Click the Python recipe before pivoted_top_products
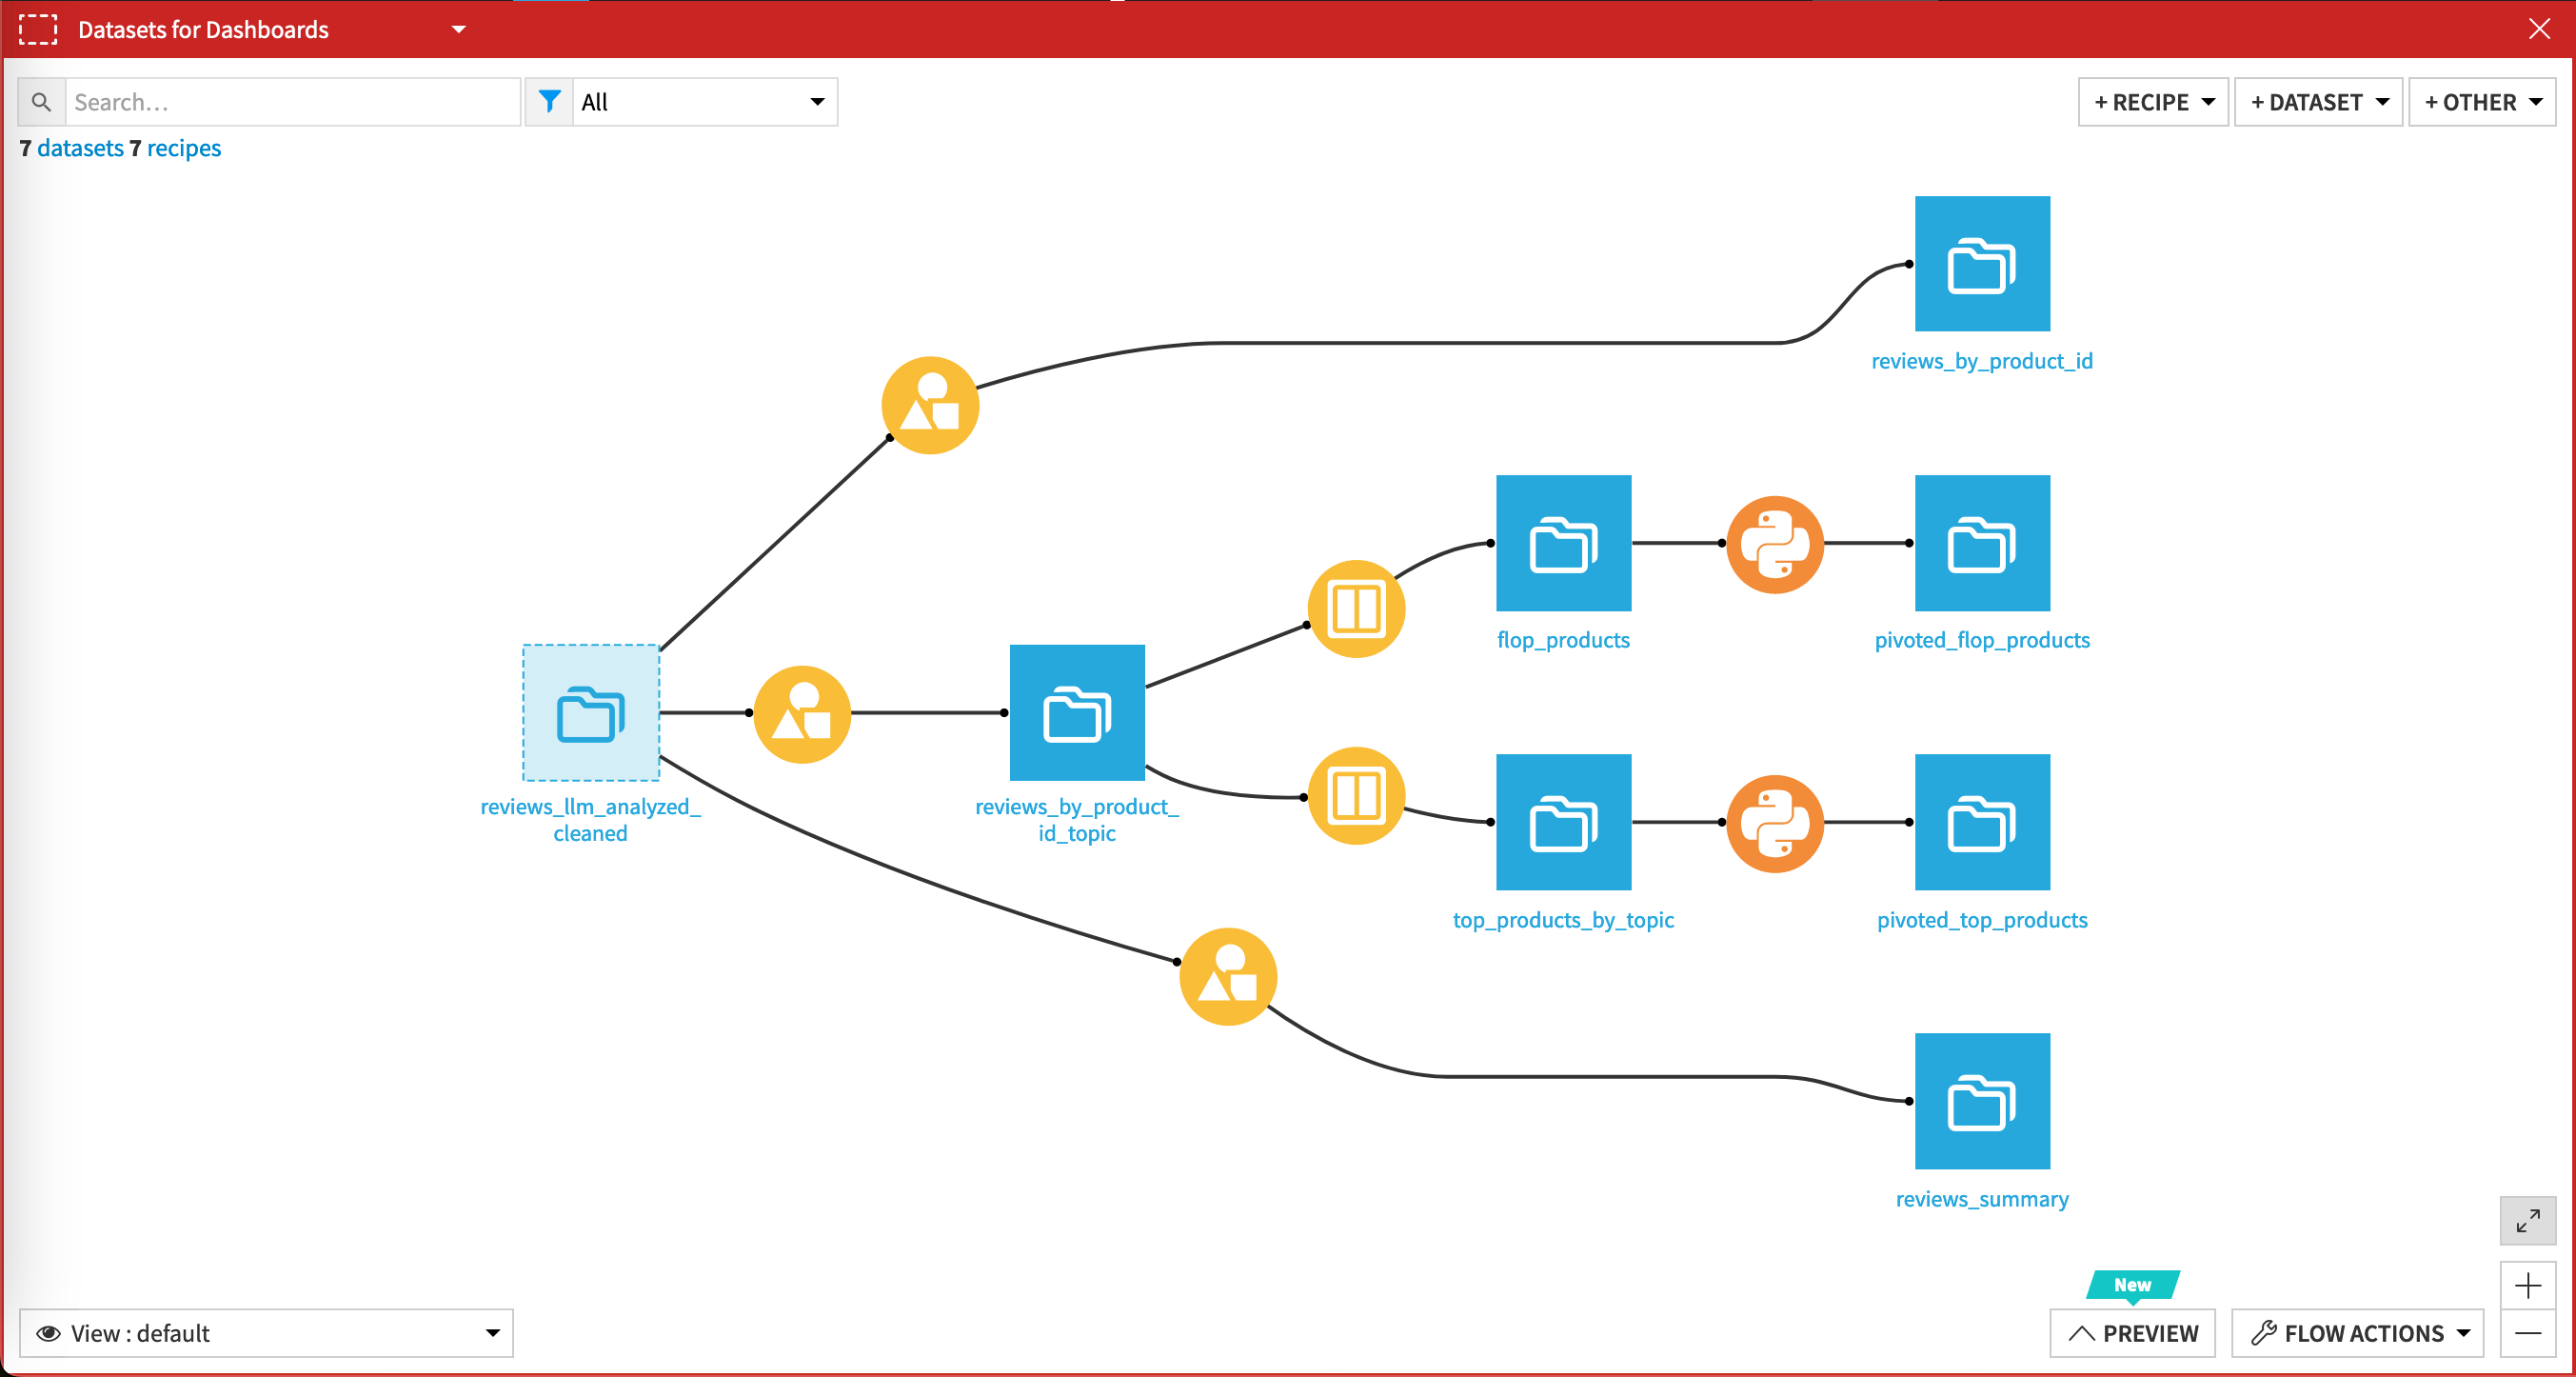The height and width of the screenshot is (1377, 2576). tap(1776, 823)
